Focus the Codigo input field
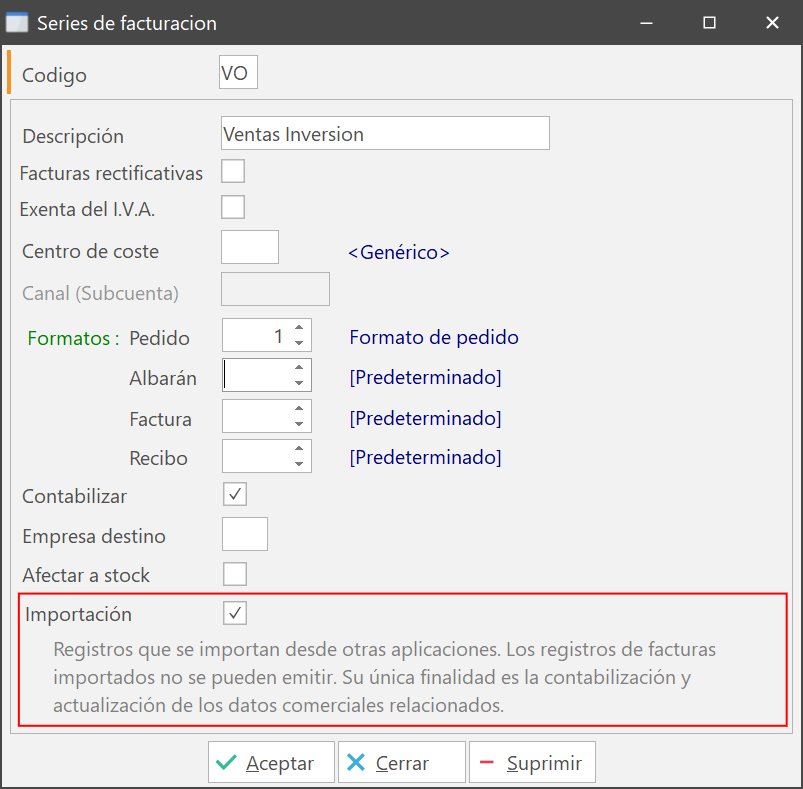803x789 pixels. [238, 73]
